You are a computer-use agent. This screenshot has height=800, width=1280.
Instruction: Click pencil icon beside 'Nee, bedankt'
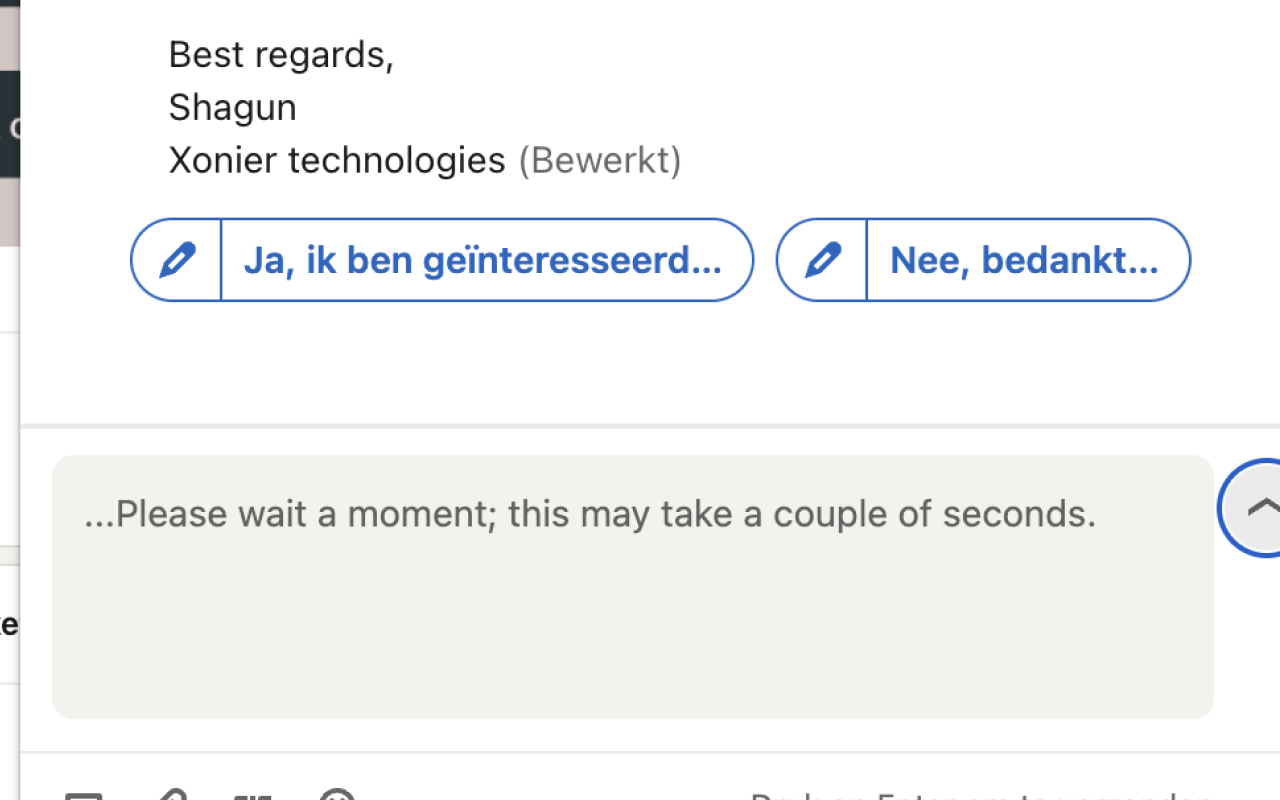point(823,260)
